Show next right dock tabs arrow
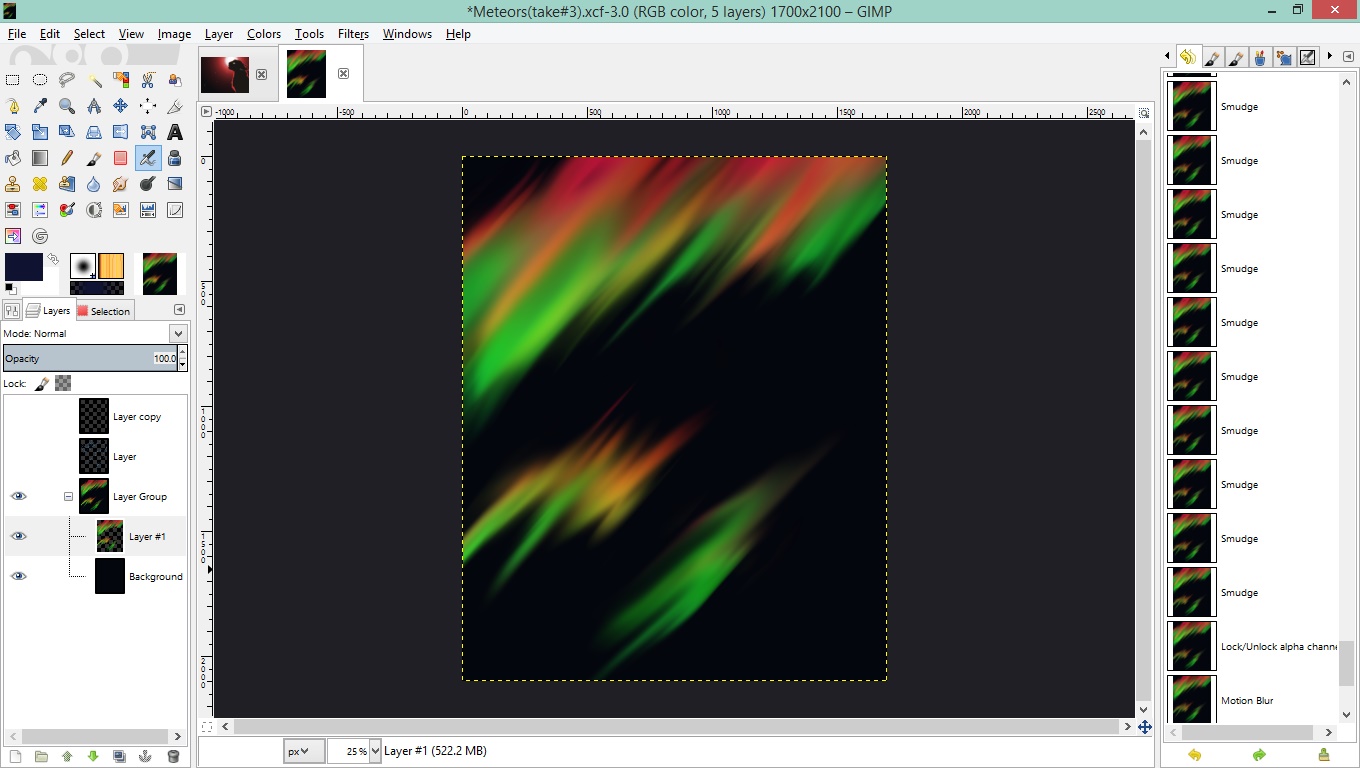 1330,56
